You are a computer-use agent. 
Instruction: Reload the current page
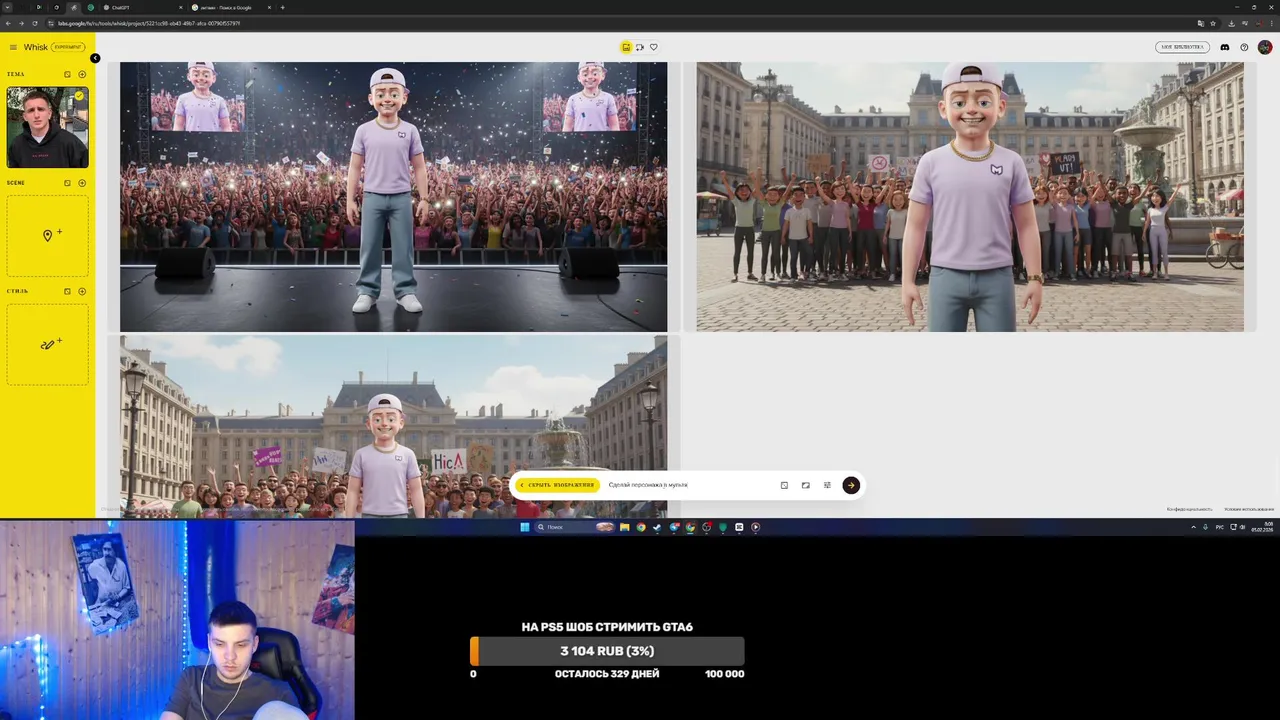[x=35, y=23]
